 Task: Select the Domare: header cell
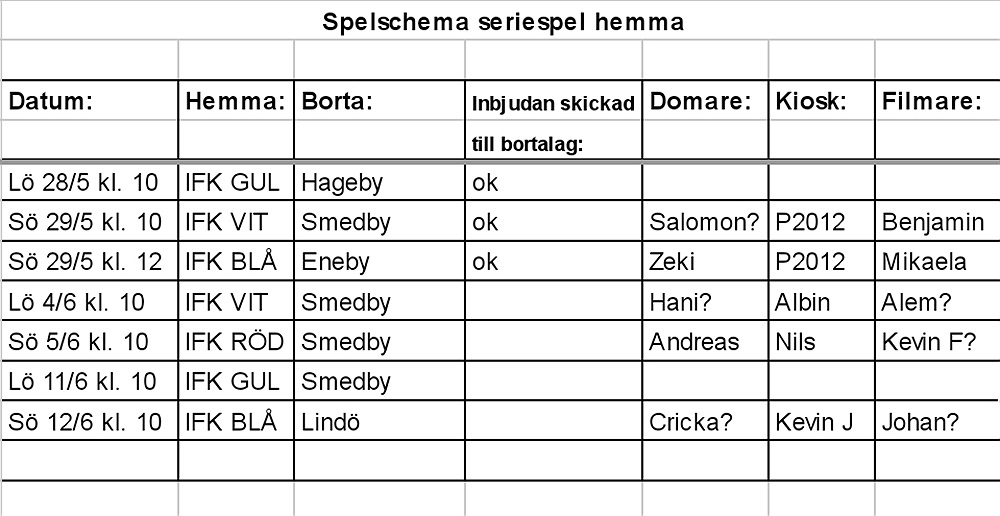point(705,101)
